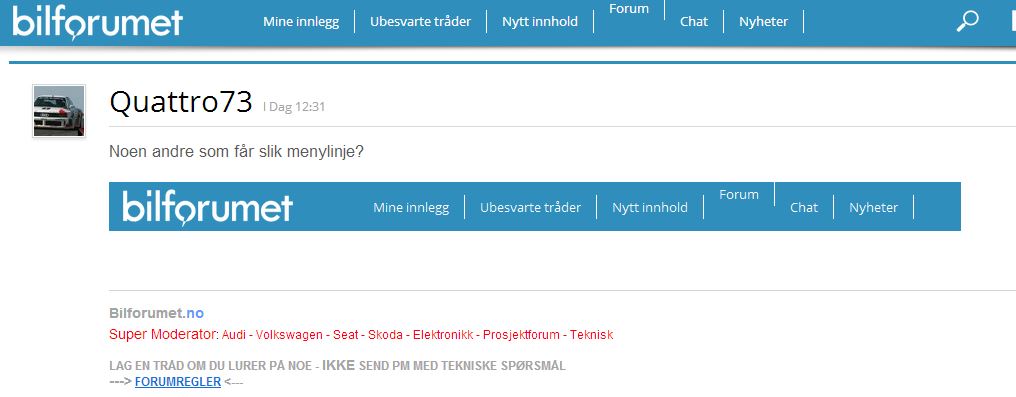This screenshot has width=1016, height=397.
Task: Click the bilforumet logo in header
Action: pyautogui.click(x=97, y=24)
